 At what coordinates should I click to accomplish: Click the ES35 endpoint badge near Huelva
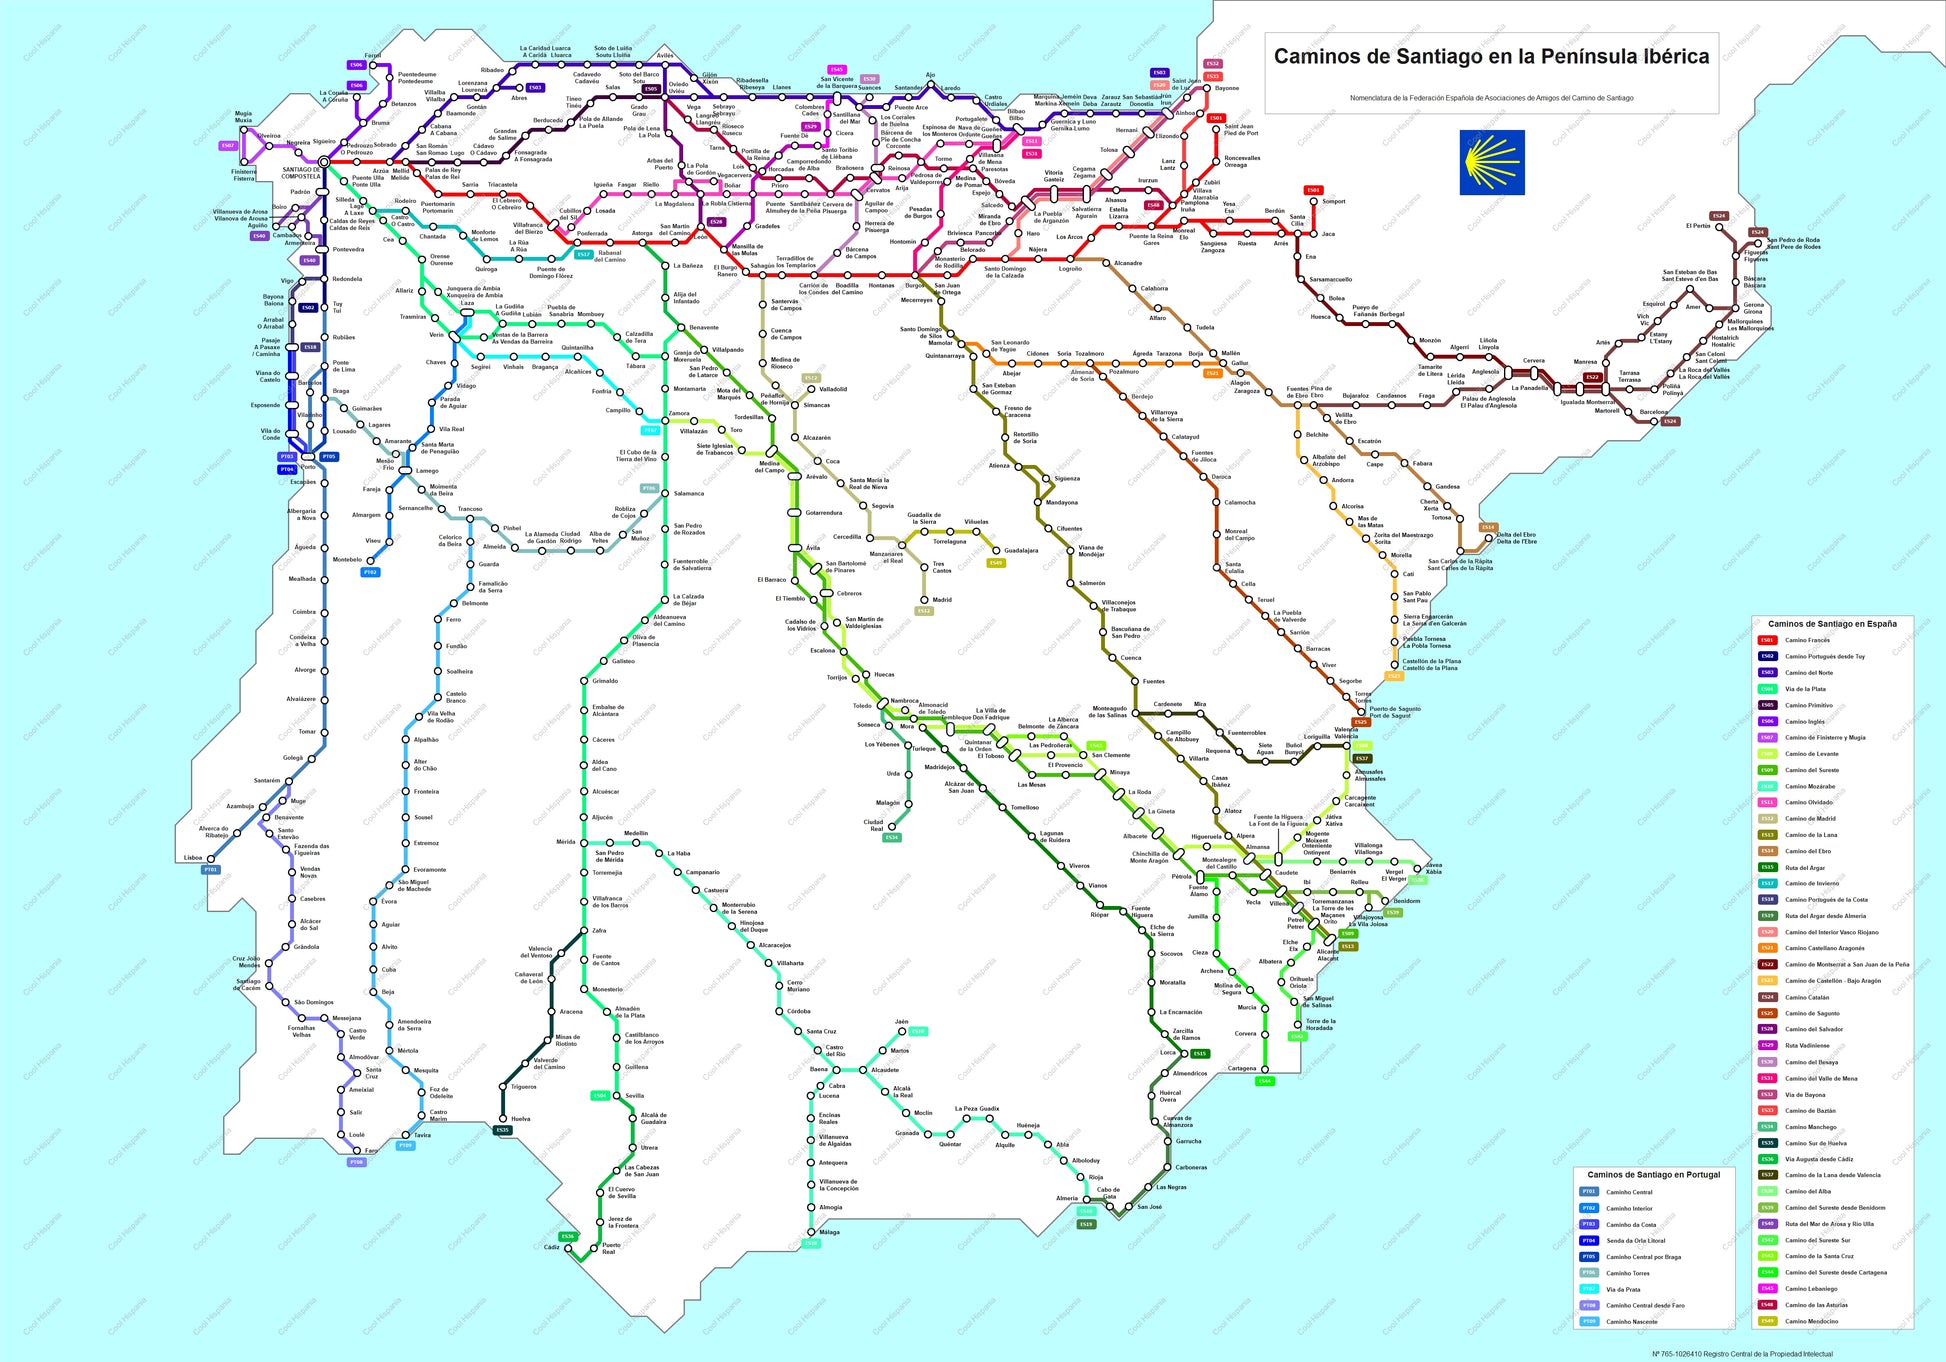click(502, 1130)
